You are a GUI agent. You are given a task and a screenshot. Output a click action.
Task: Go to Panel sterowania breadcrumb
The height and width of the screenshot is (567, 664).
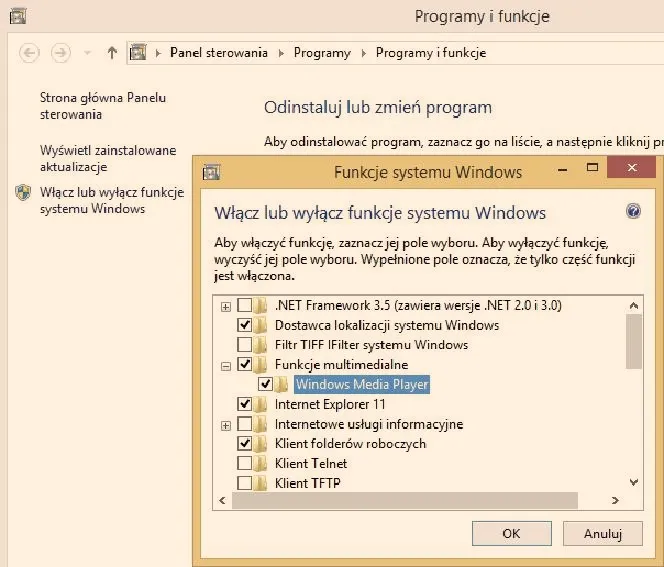219,53
